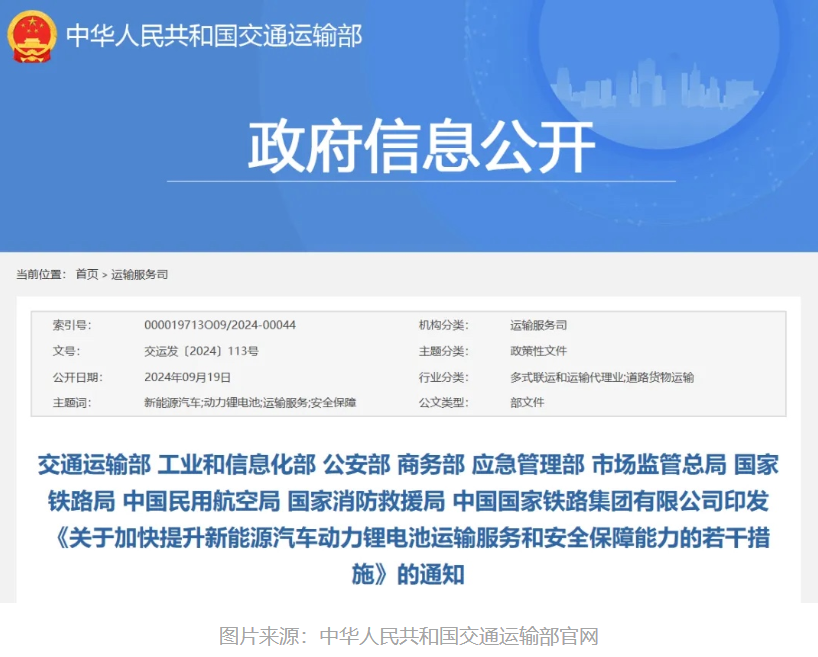The height and width of the screenshot is (657, 818).
Task: Click the 行业分类 field label
Action: pyautogui.click(x=443, y=377)
